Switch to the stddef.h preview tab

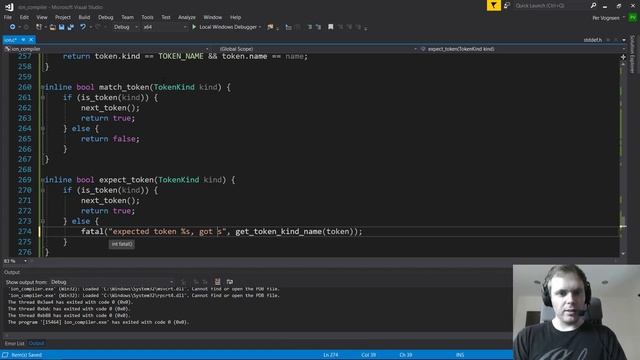593,40
